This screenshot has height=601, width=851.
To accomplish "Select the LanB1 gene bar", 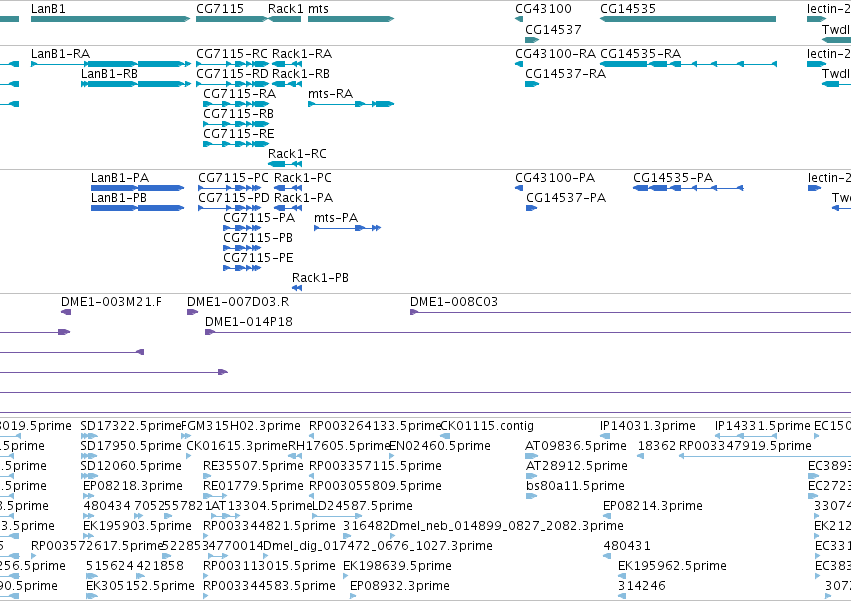I will coord(111,19).
